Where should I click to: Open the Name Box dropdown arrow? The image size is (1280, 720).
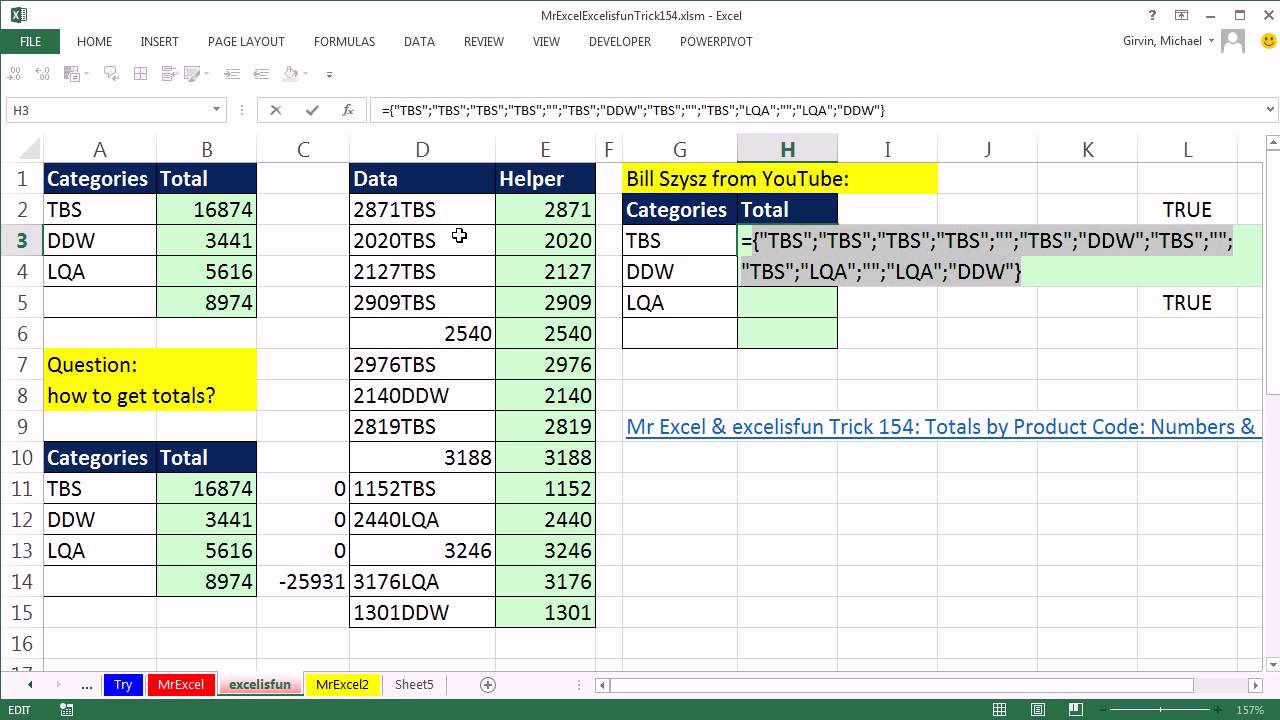[216, 110]
